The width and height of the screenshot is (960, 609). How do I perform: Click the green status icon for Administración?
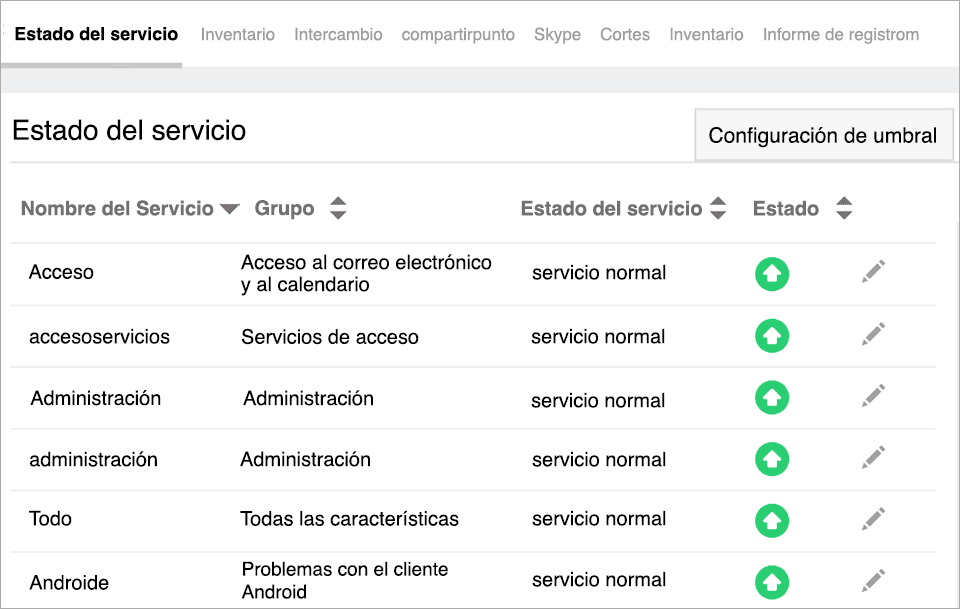point(772,397)
